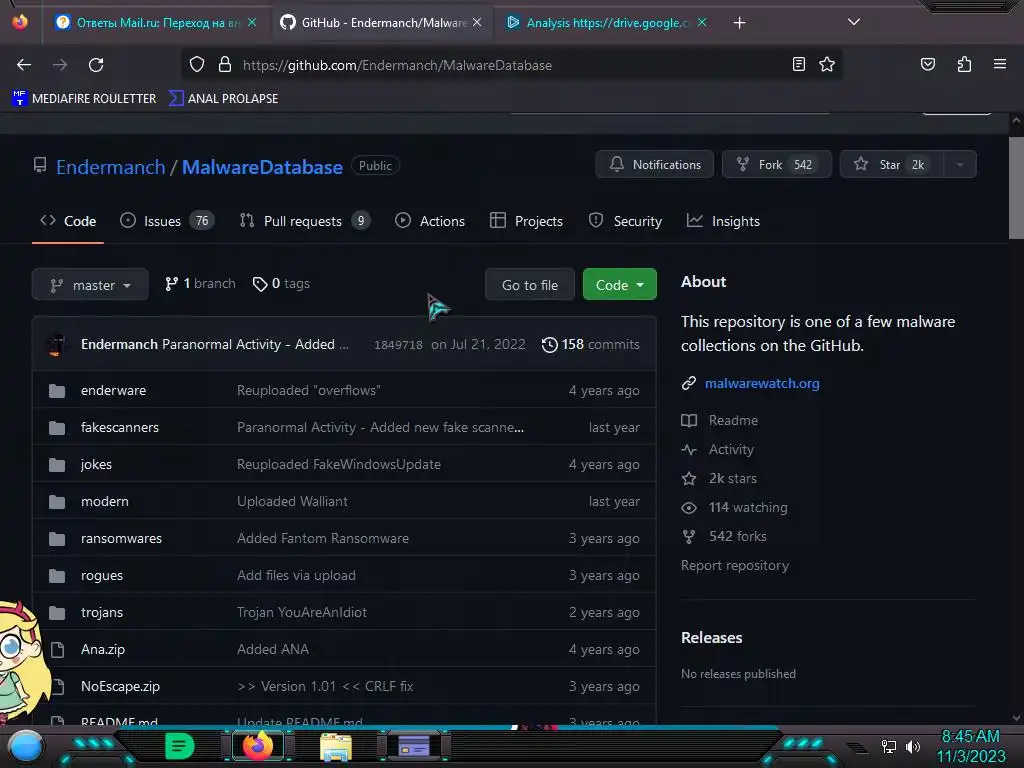Open ANAL PROLAPSE bookmark
Viewport: 1024px width, 768px height.
click(223, 99)
